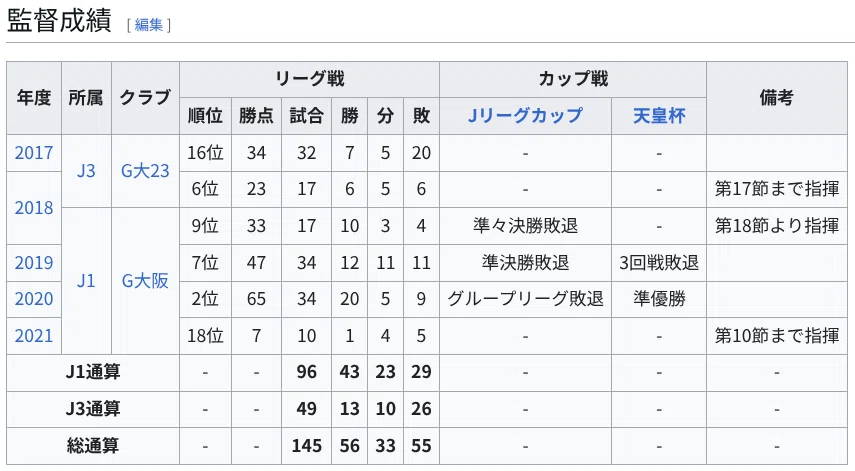
Task: Open the 2017 season link
Action: [x=34, y=153]
